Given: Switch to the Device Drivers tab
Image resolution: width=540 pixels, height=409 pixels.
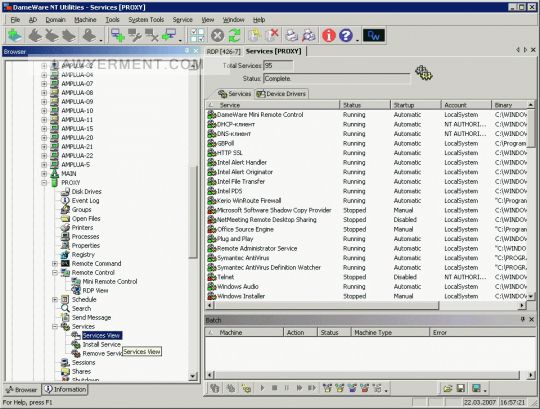Looking at the screenshot, I should coord(281,94).
